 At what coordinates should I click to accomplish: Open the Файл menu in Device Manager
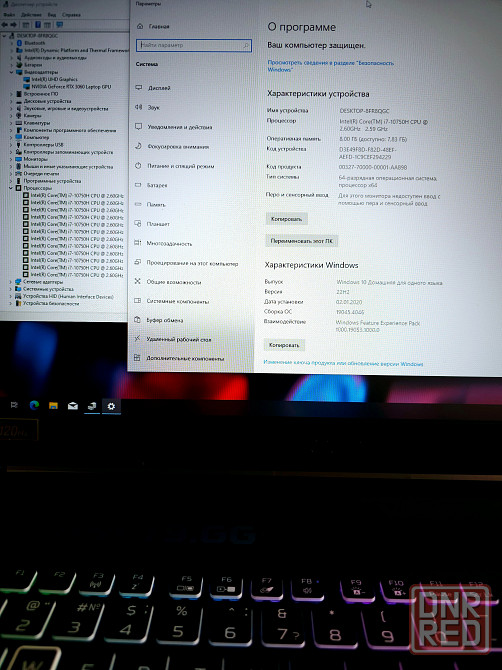[9, 15]
